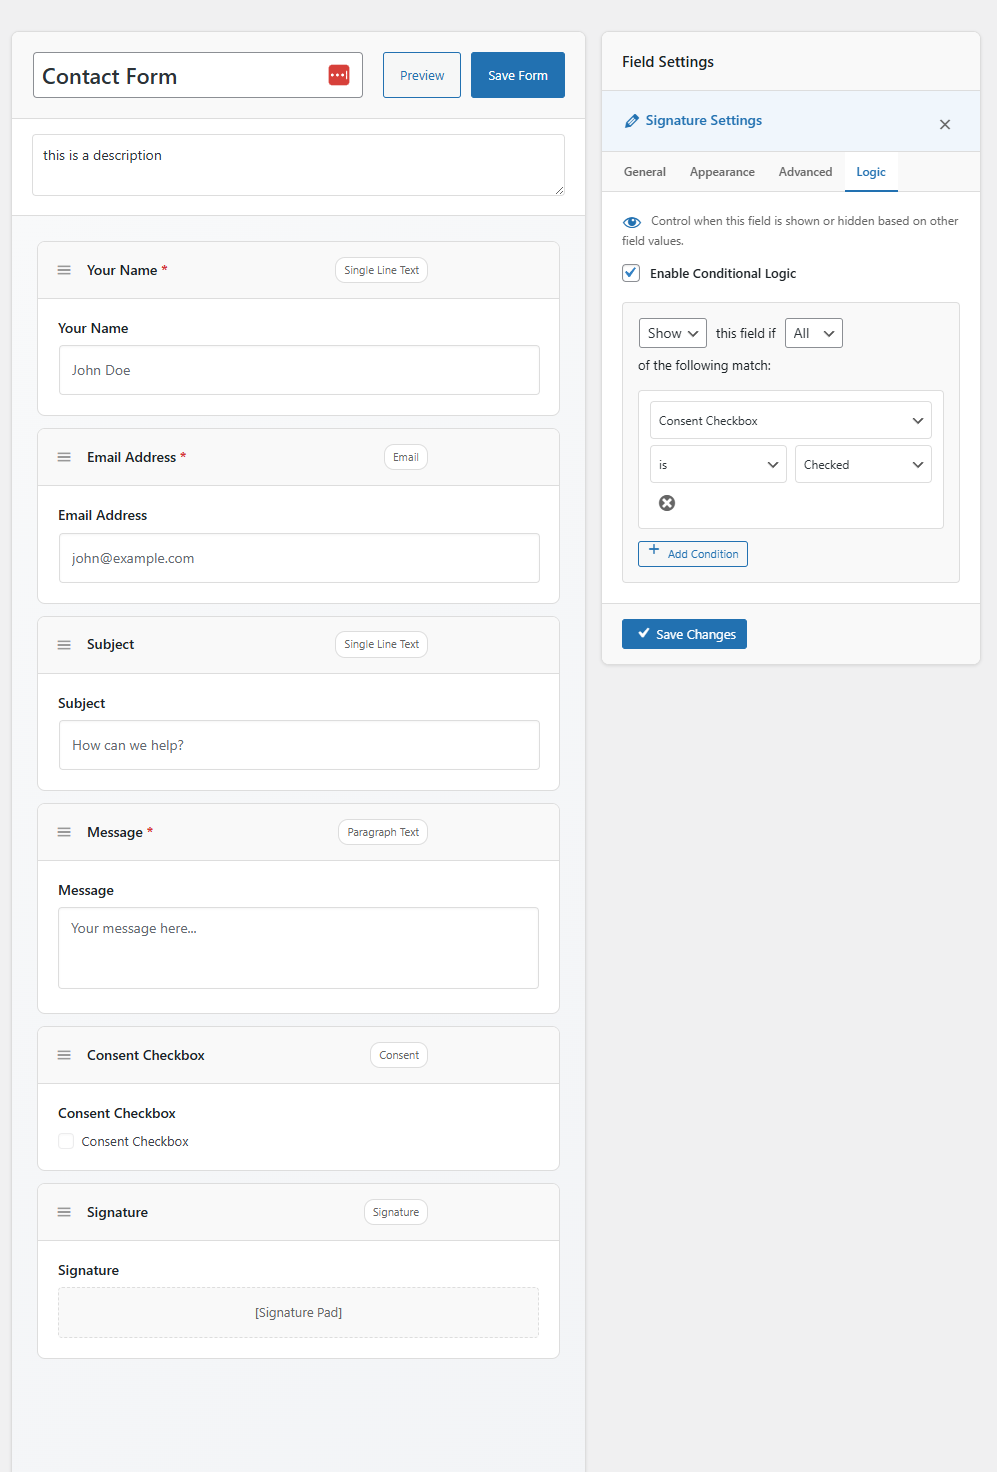Click the eye icon above the conditional logic description
The width and height of the screenshot is (997, 1472).
(x=631, y=221)
